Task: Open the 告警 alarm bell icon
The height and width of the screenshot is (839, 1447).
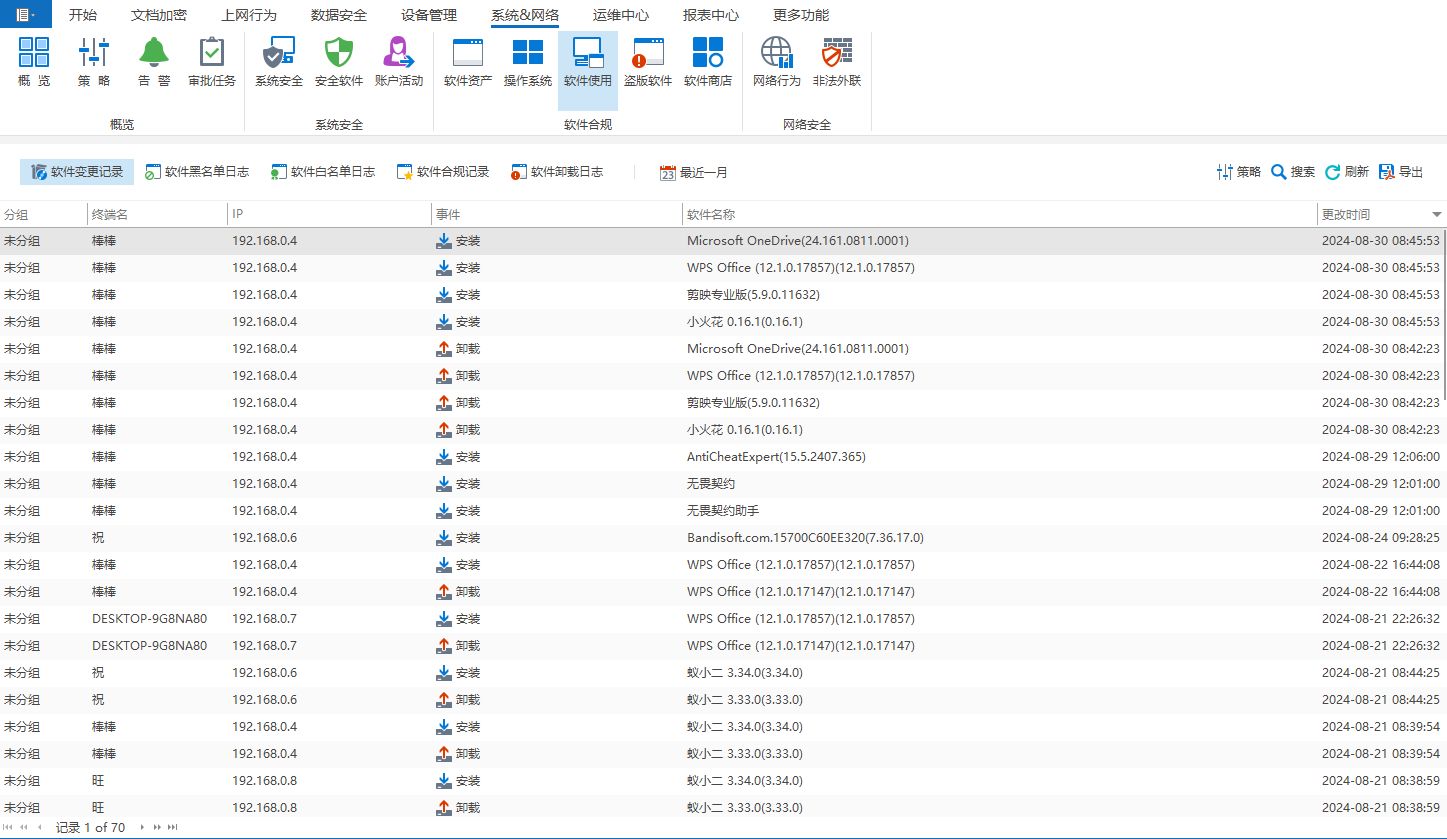Action: [x=153, y=62]
